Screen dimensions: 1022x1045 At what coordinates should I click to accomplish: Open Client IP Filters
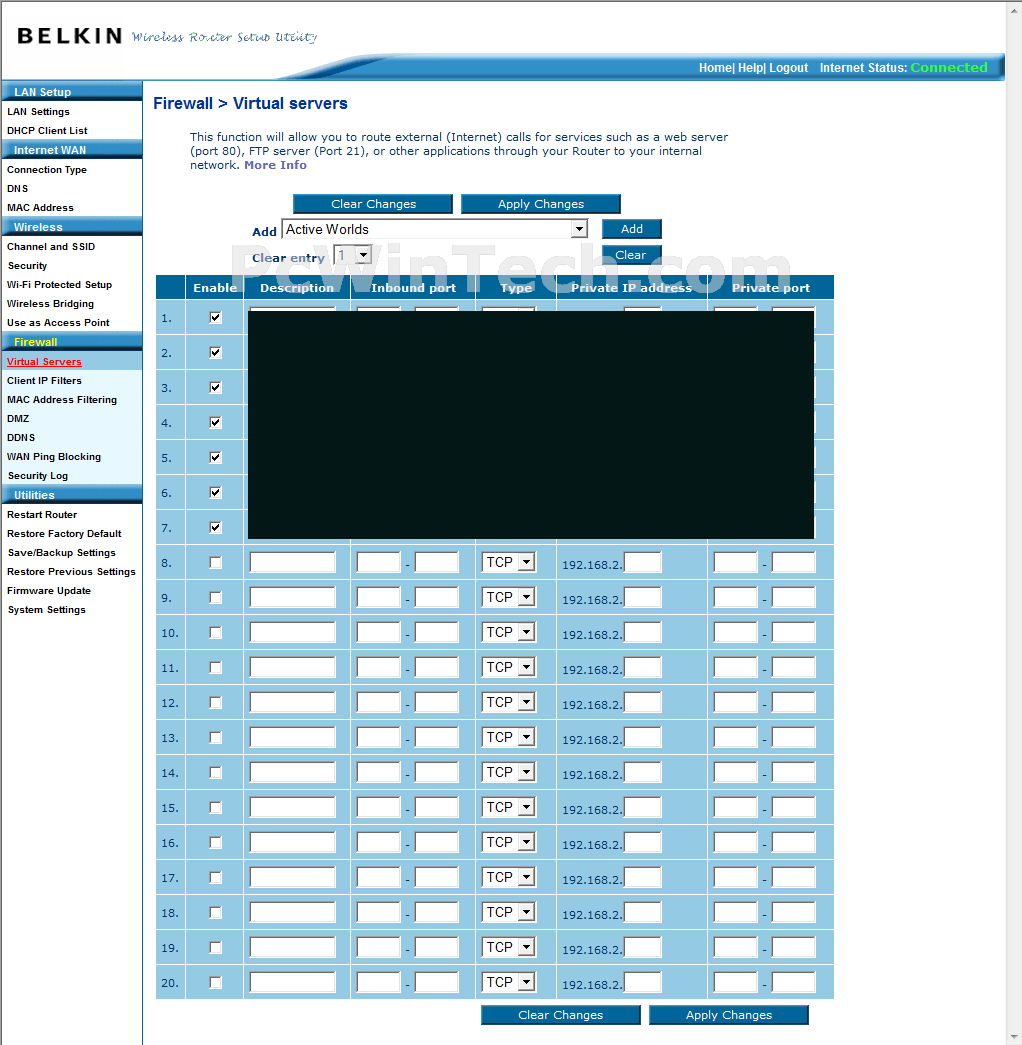[44, 381]
